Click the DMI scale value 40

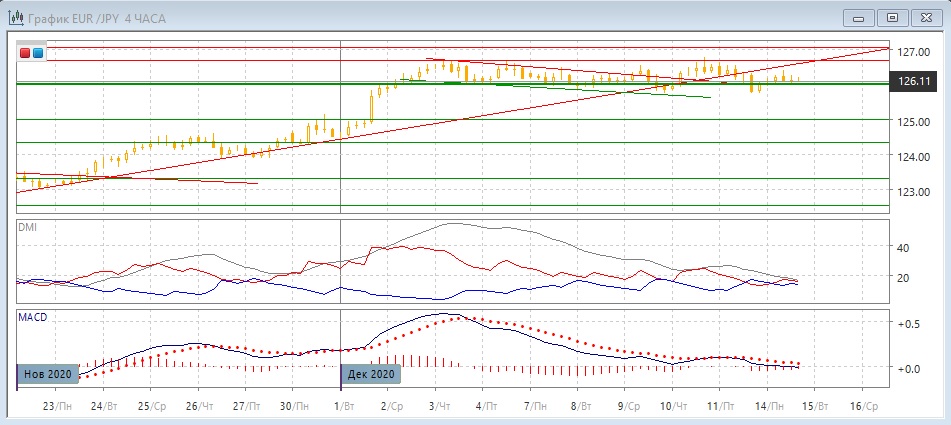click(x=903, y=247)
